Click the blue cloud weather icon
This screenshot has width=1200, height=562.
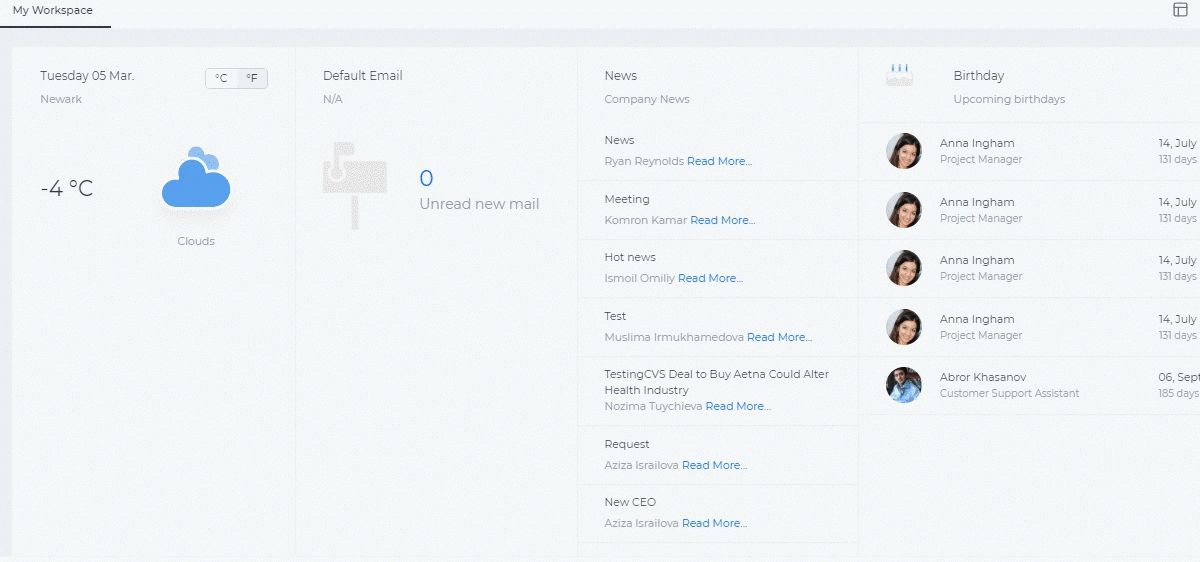(196, 178)
